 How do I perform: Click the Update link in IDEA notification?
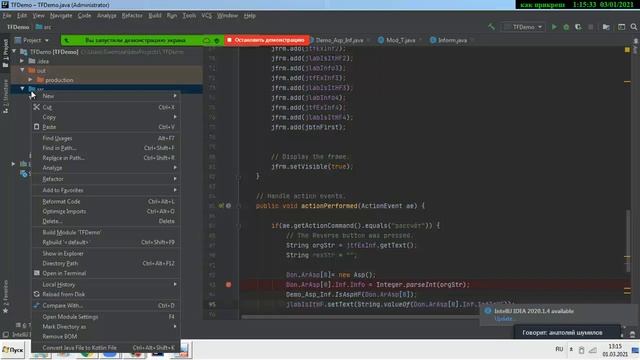[x=503, y=319]
